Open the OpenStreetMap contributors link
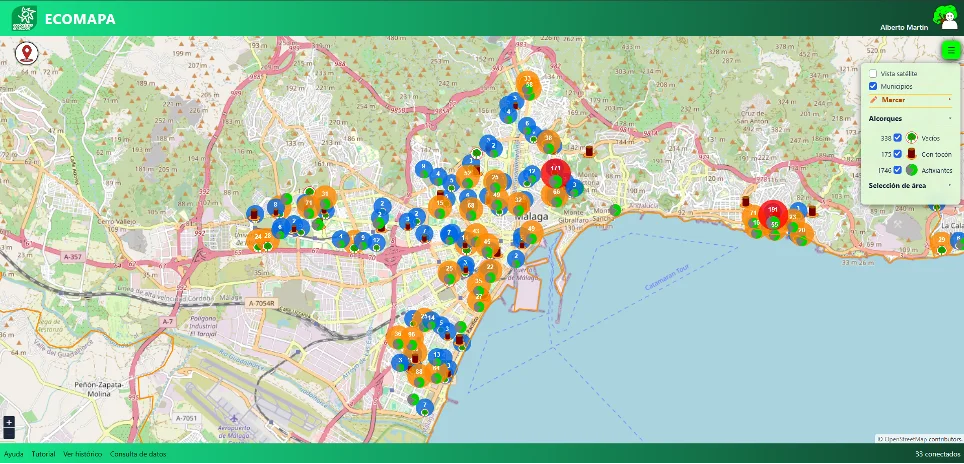The image size is (964, 464). click(x=921, y=439)
